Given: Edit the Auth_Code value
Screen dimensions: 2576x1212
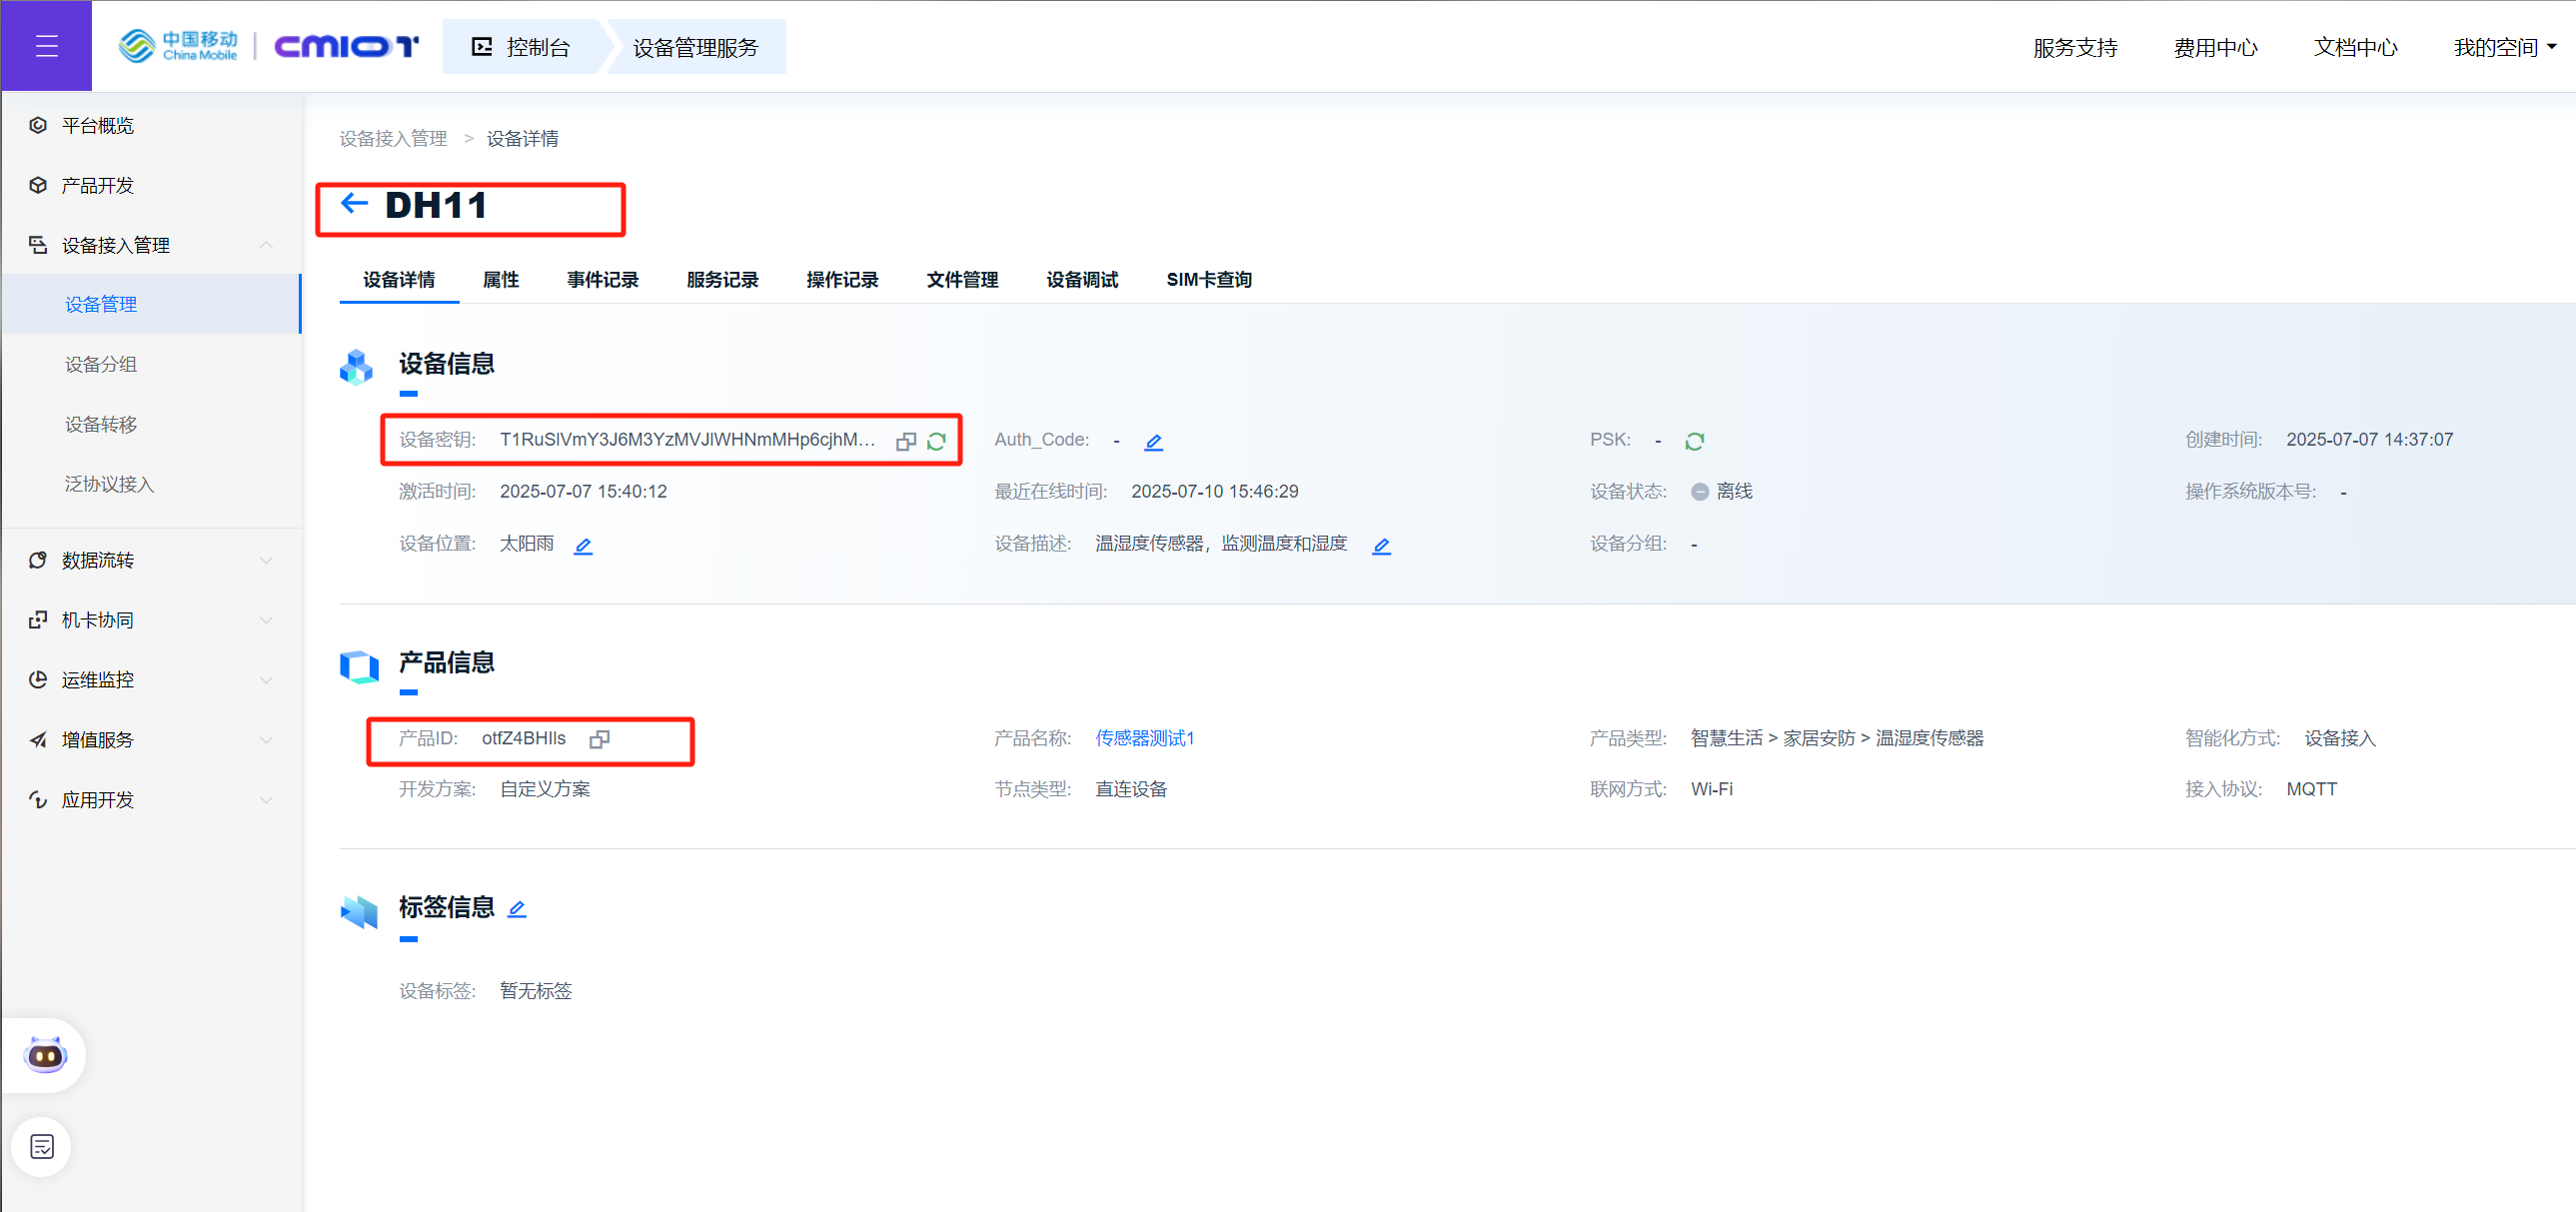Looking at the screenshot, I should click(1153, 441).
